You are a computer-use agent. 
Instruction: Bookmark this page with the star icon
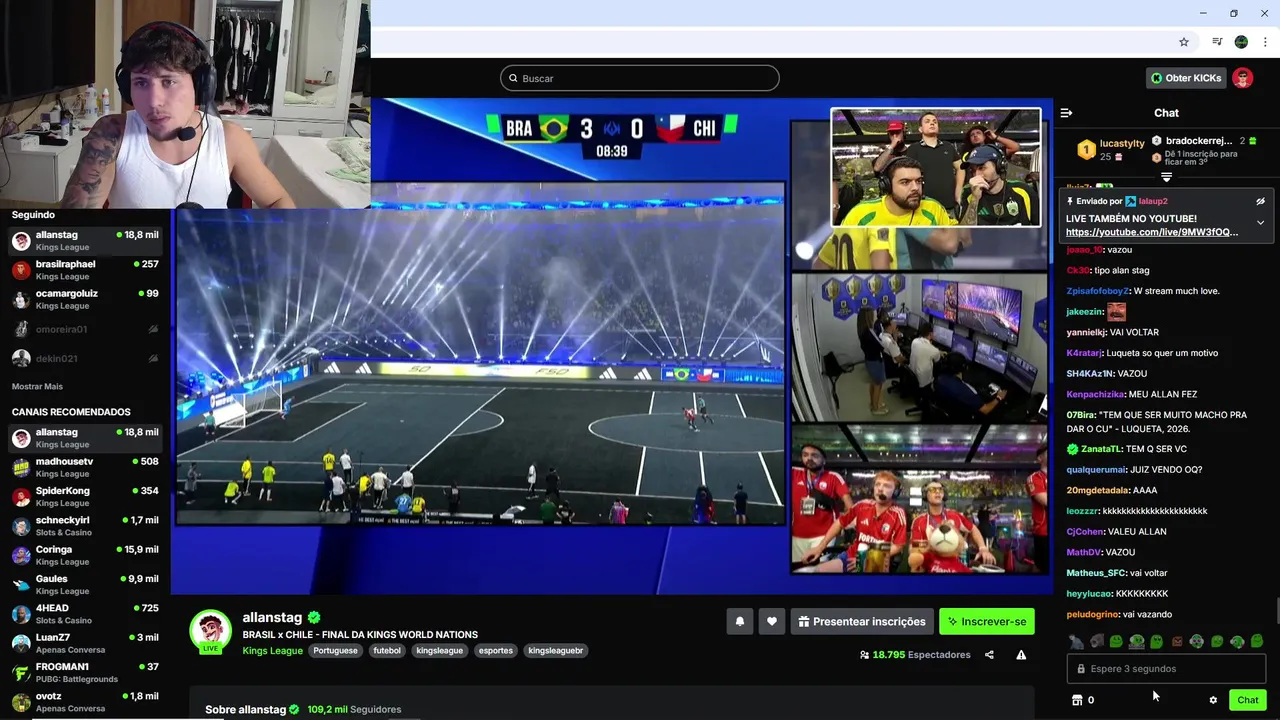pyautogui.click(x=1184, y=42)
